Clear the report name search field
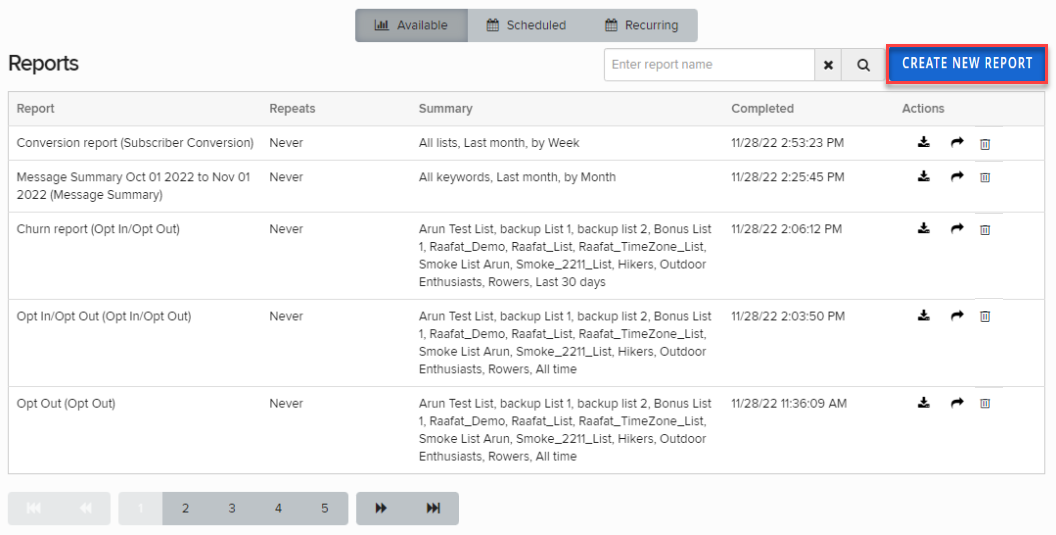Viewport: 1056px width, 535px height. click(828, 65)
